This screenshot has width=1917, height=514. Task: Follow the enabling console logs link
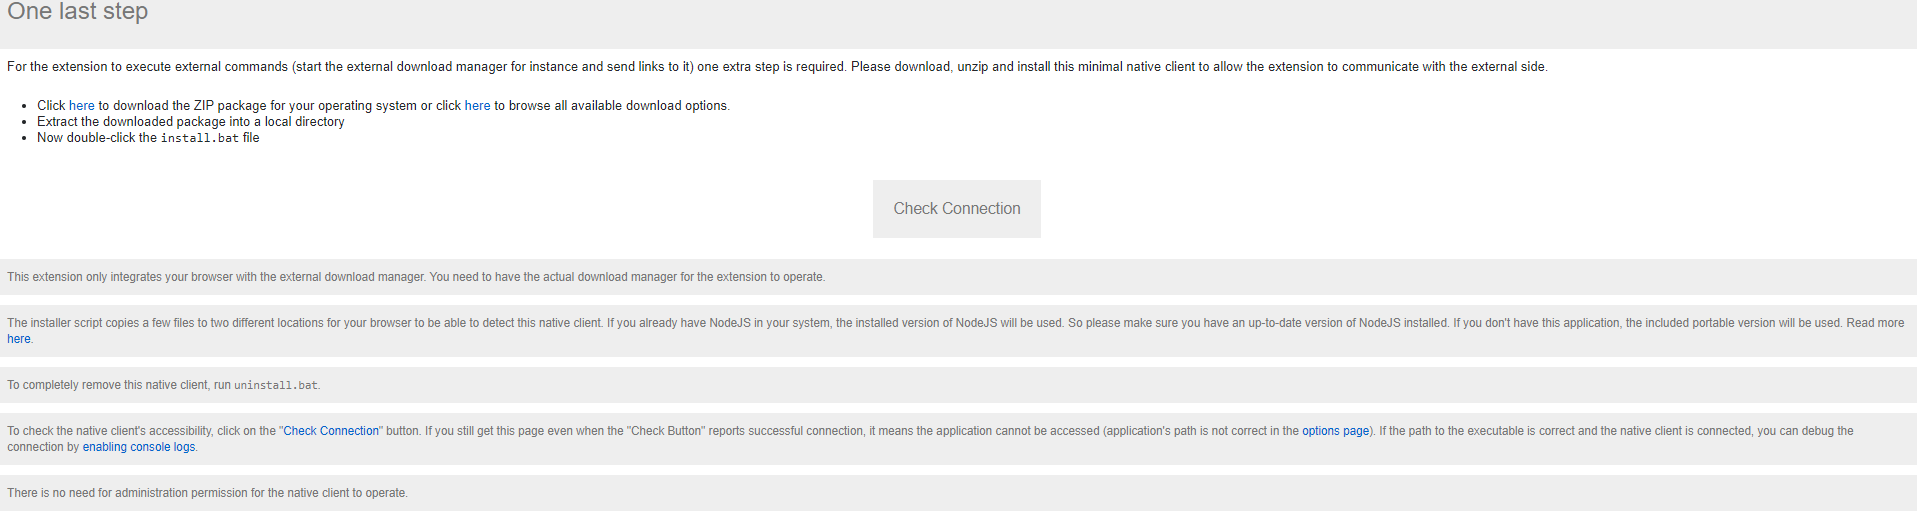tap(139, 447)
